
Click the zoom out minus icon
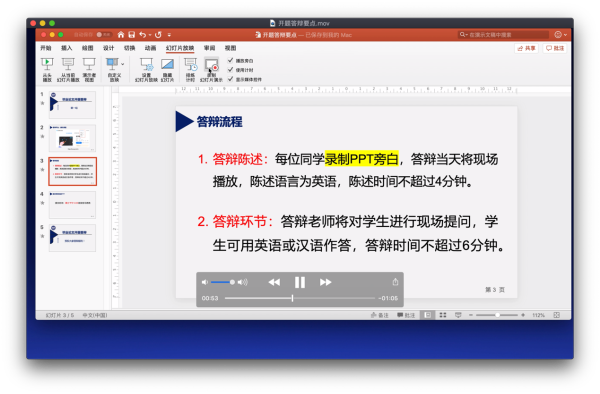tap(471, 315)
